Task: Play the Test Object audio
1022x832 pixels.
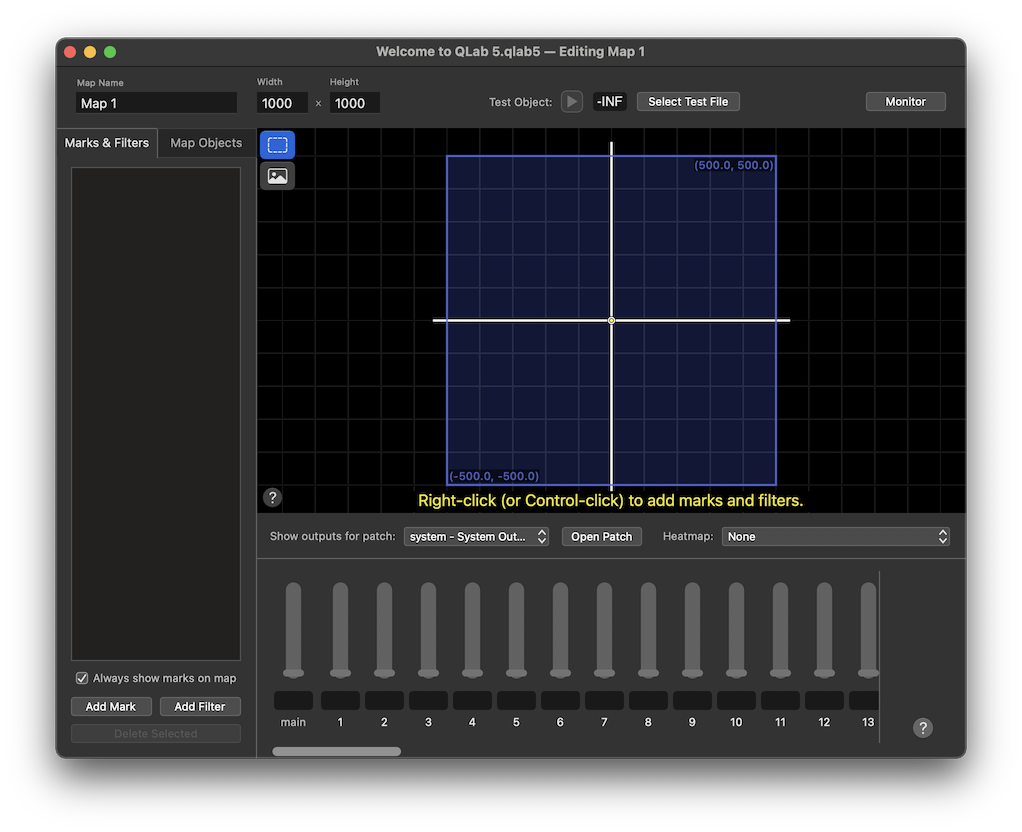Action: [x=571, y=100]
